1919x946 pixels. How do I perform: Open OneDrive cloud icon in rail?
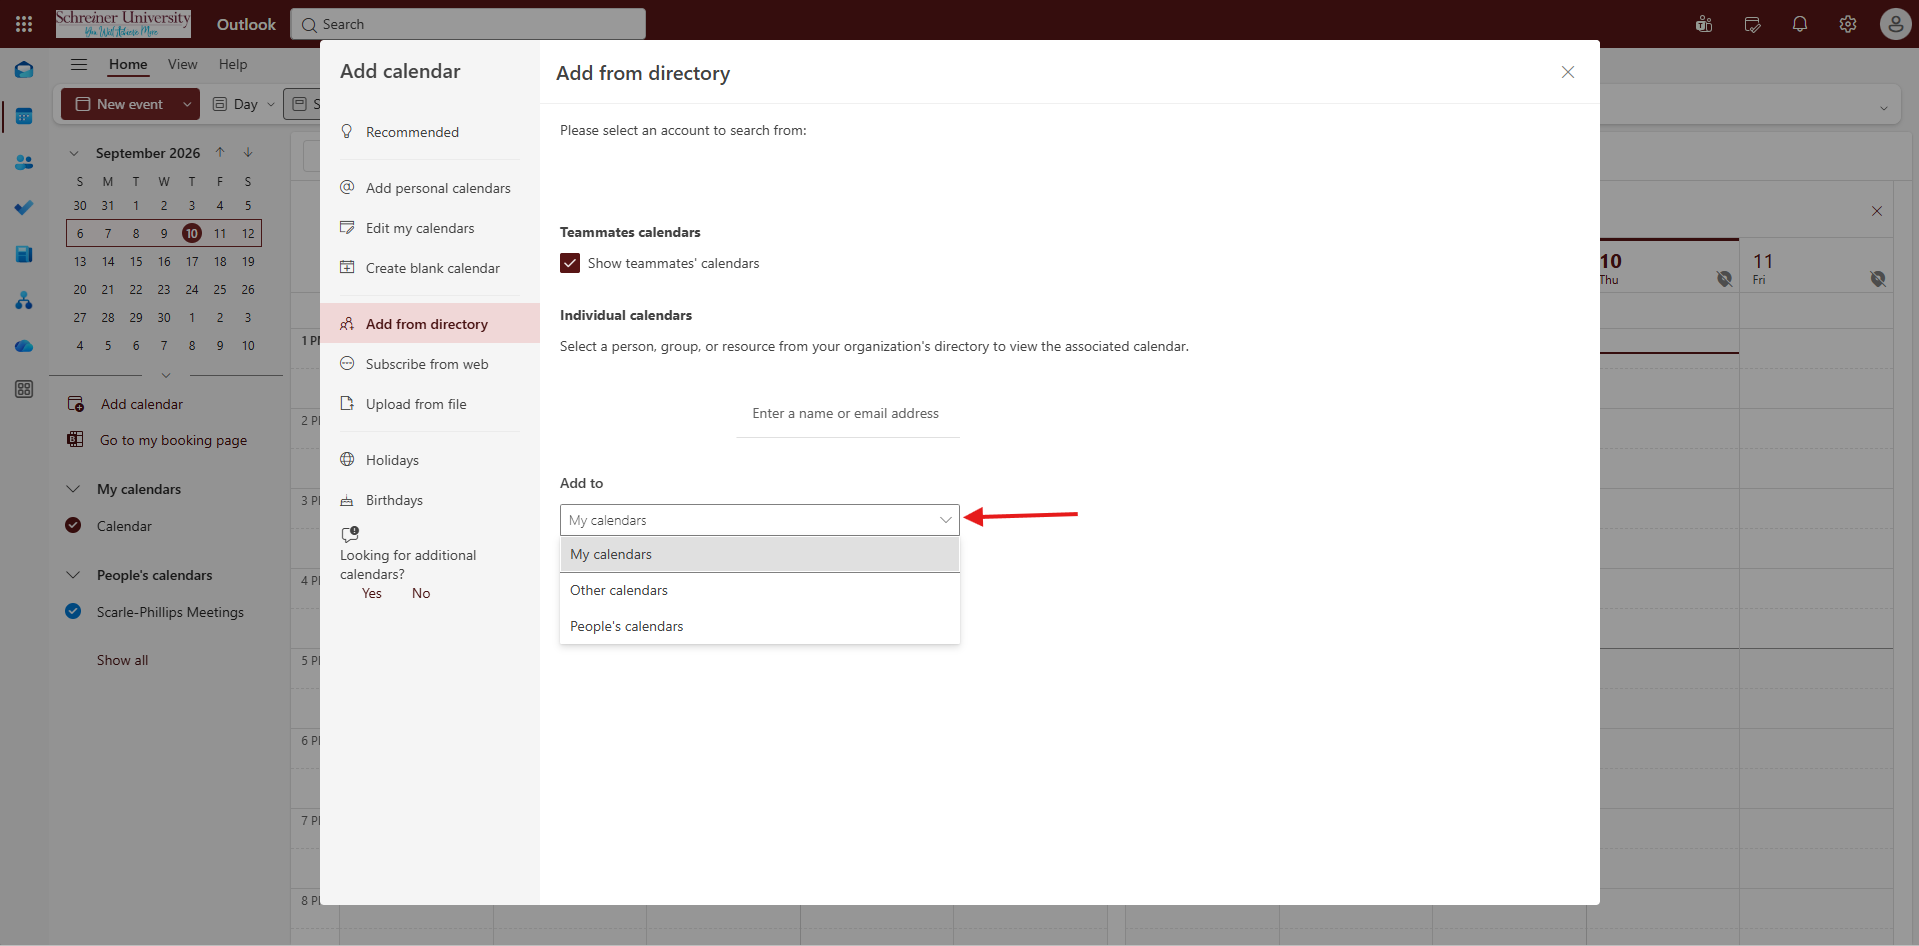pos(24,346)
